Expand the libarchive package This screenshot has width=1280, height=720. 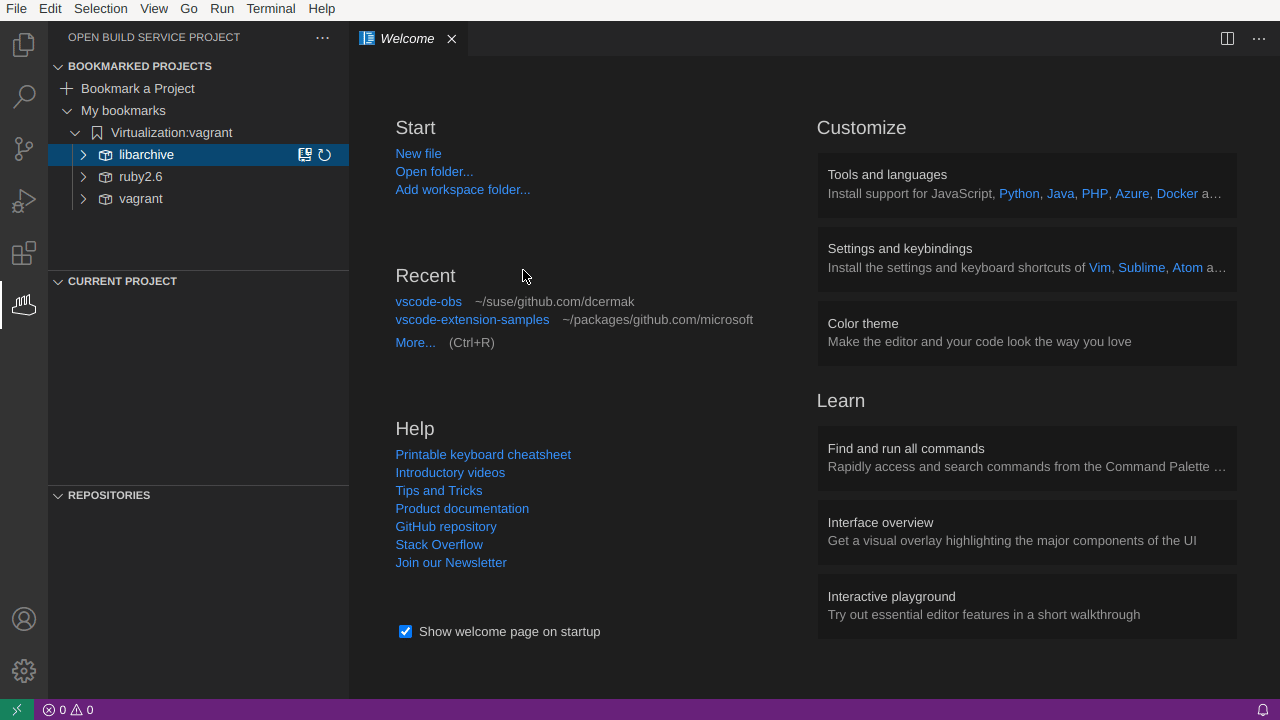(x=83, y=155)
